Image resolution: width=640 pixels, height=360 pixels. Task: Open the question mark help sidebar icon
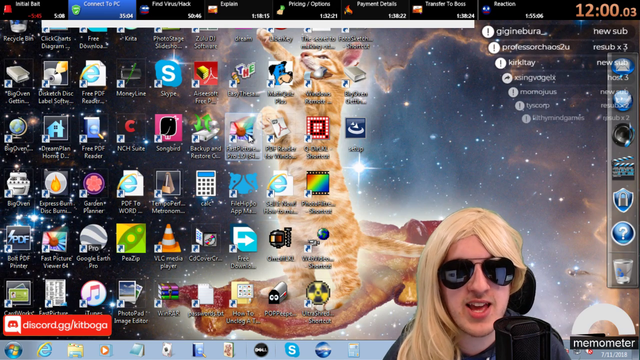623,233
